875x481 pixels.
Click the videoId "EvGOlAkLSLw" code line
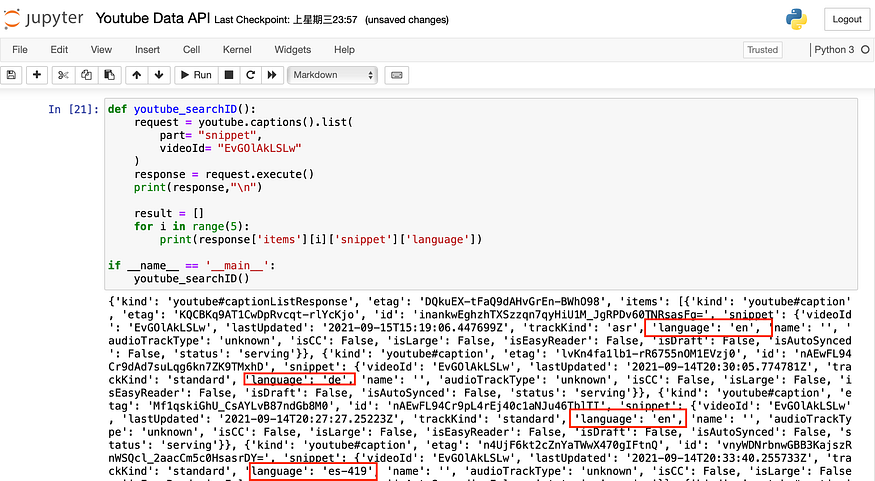point(230,148)
